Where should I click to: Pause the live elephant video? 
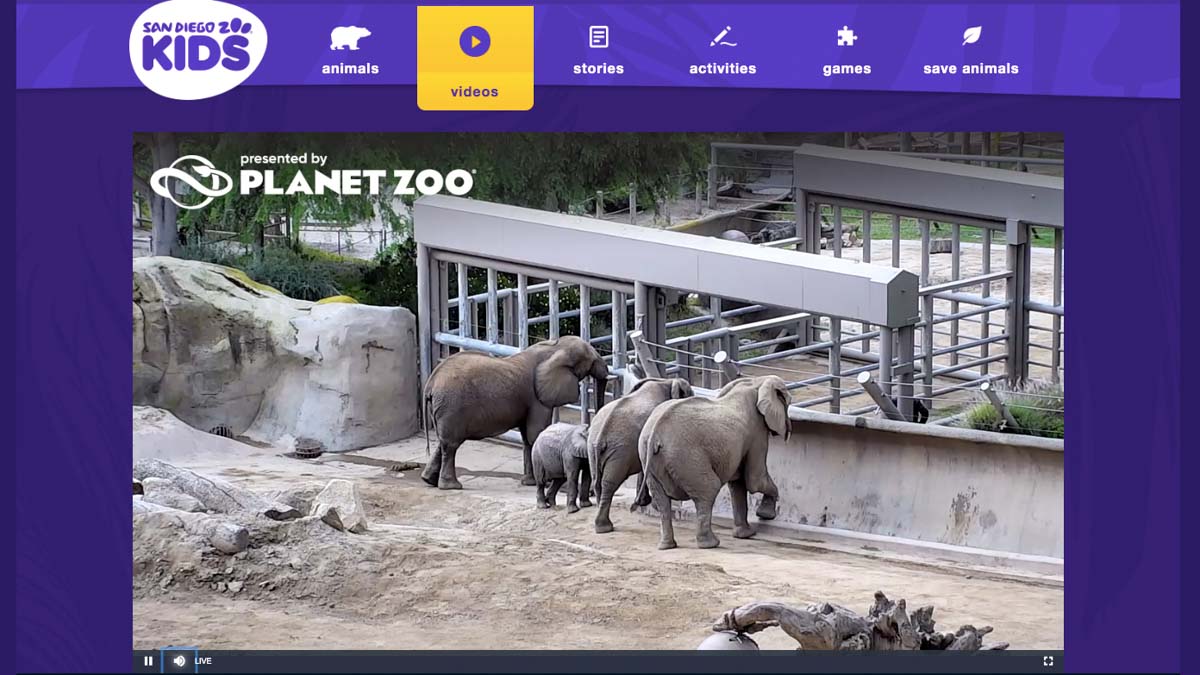click(x=148, y=661)
